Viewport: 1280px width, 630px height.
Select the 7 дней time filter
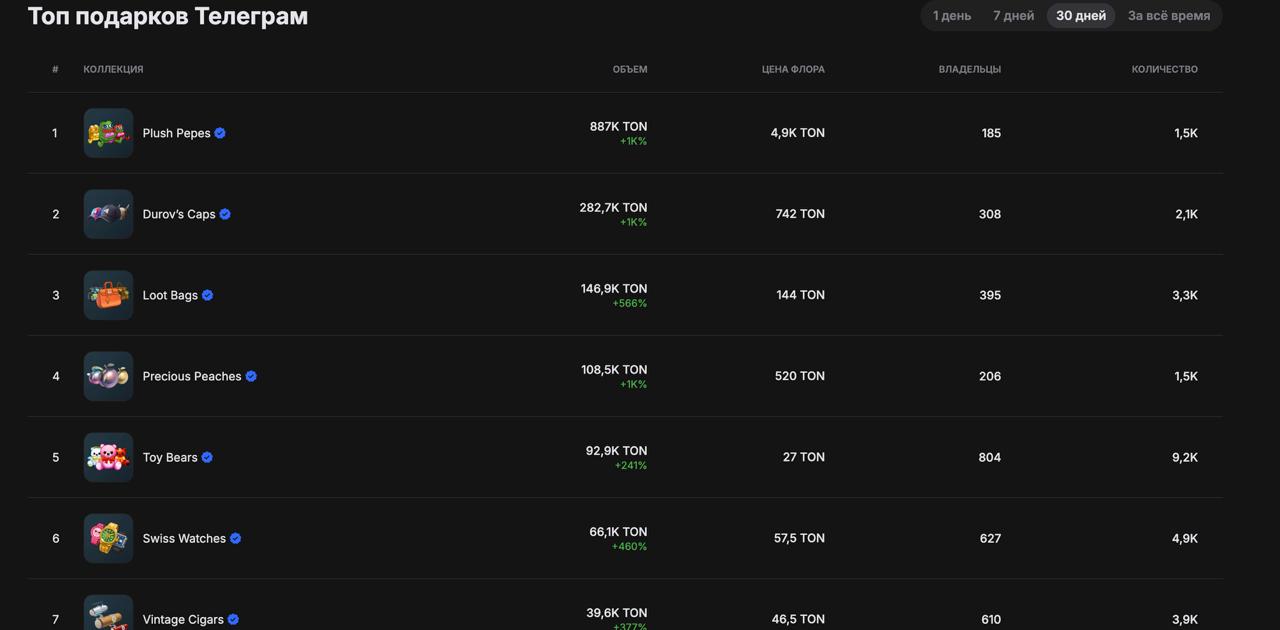tap(1013, 16)
